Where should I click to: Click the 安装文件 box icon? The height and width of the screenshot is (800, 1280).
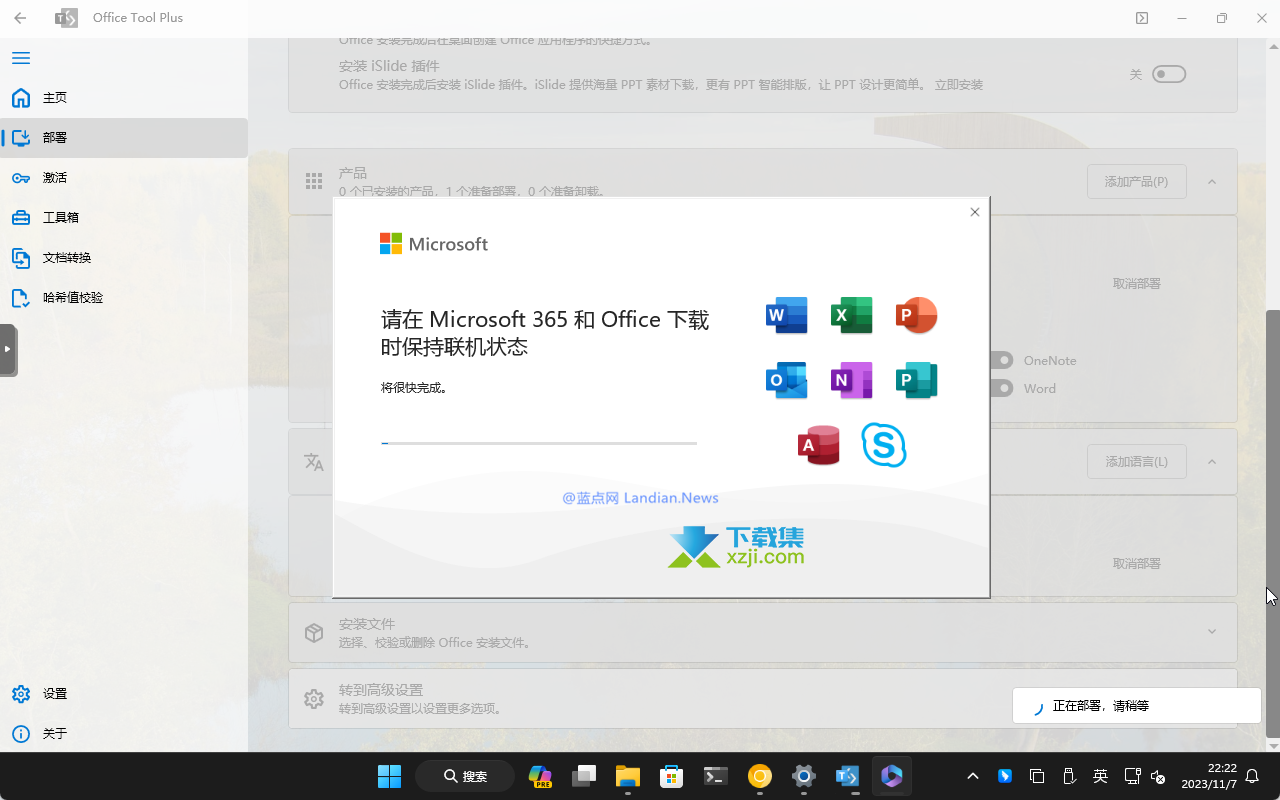point(314,633)
